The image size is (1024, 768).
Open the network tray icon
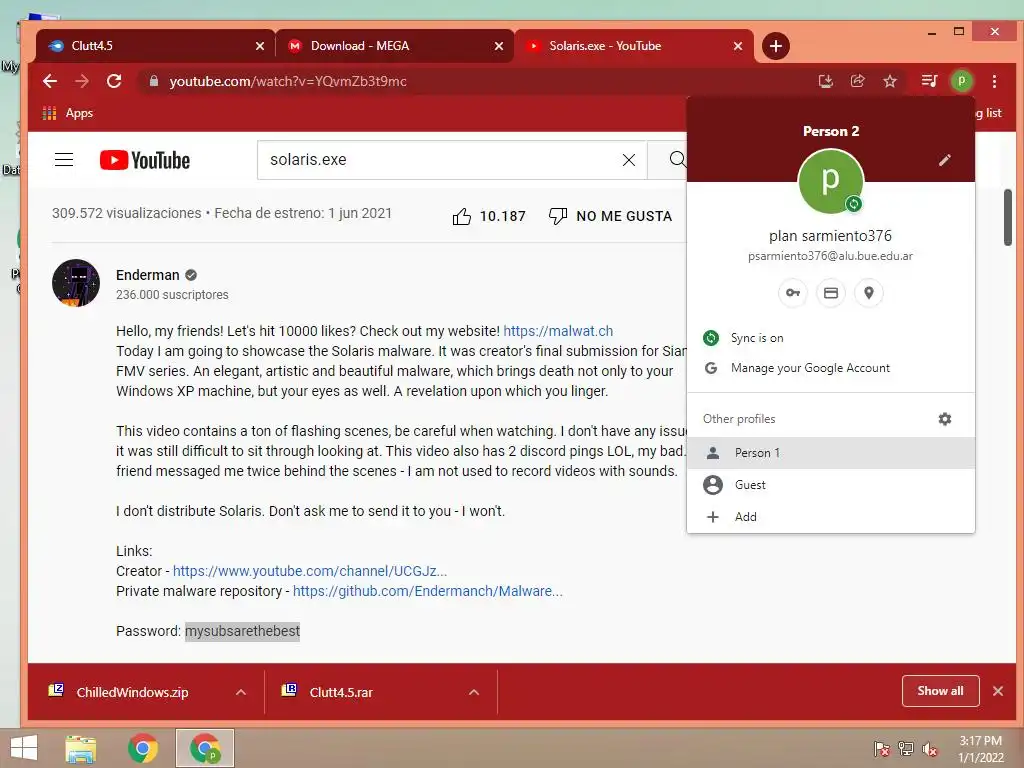pos(906,749)
